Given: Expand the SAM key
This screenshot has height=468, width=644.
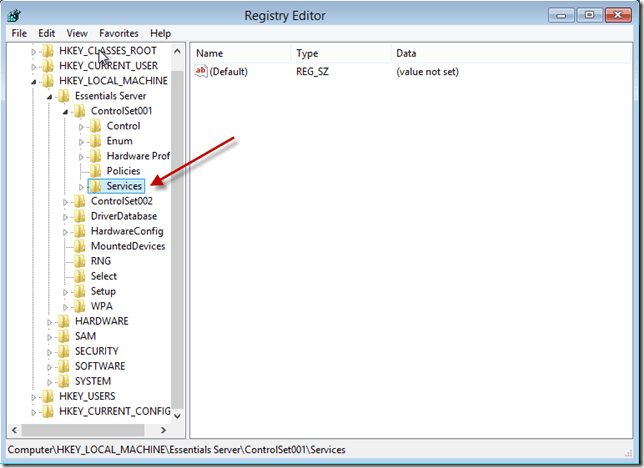Looking at the screenshot, I should click(49, 337).
